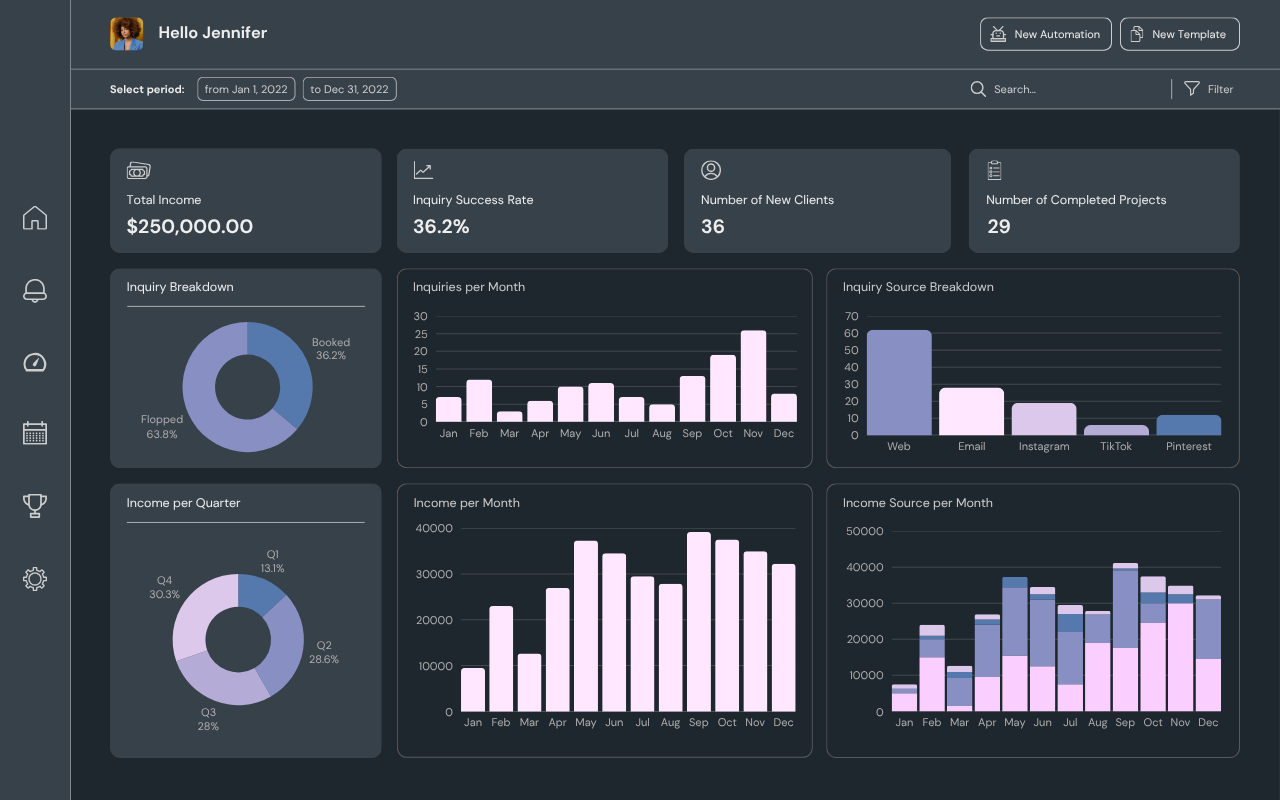Open the 'from Jan 1, 2022' date picker
Screen dimensions: 1280x800
[246, 89]
